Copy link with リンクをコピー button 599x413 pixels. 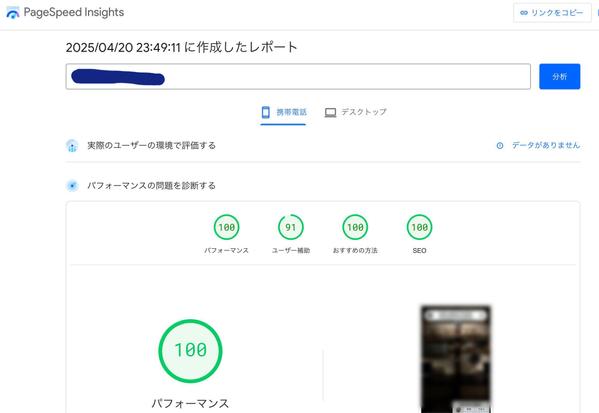552,13
